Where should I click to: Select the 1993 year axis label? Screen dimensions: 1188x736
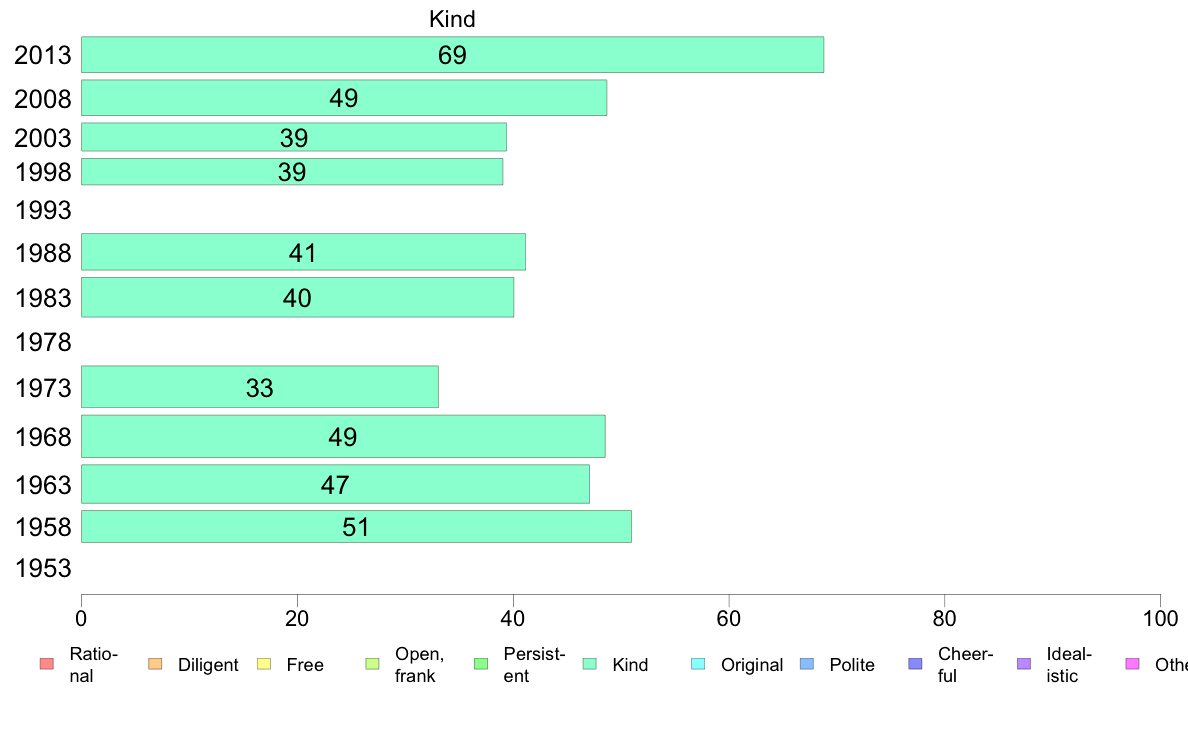[x=43, y=210]
